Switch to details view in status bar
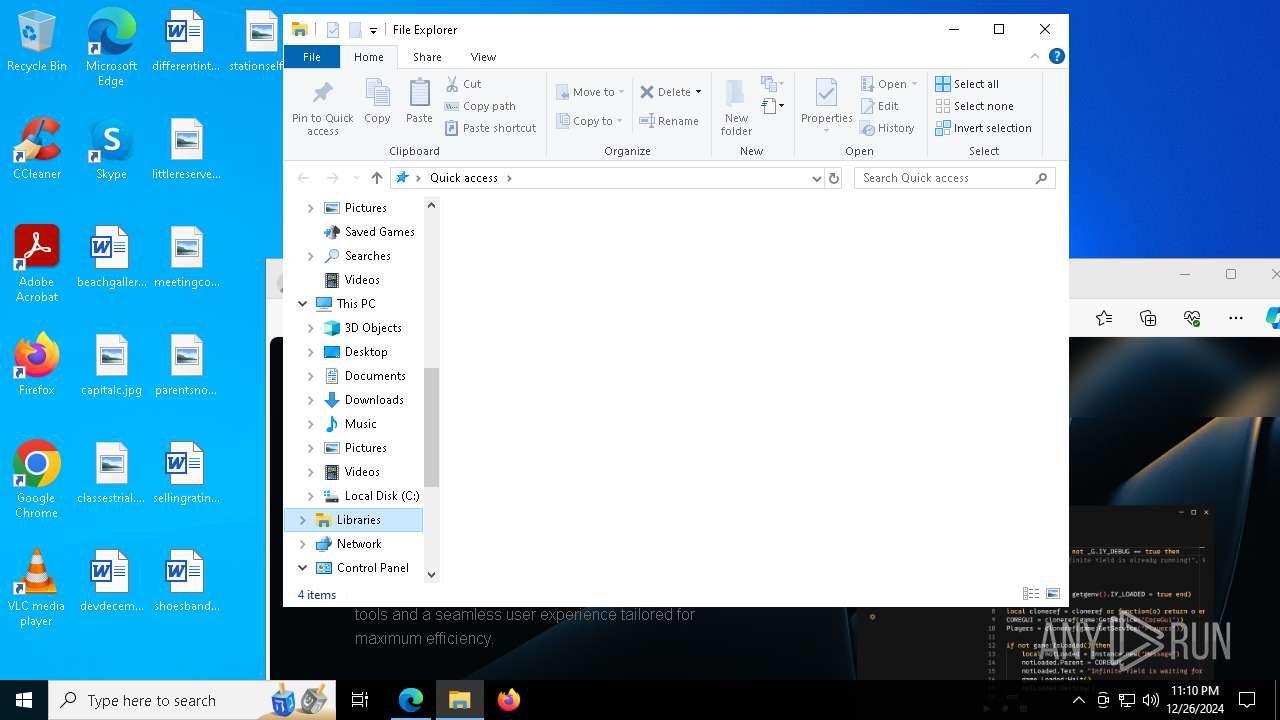 pos(1031,594)
